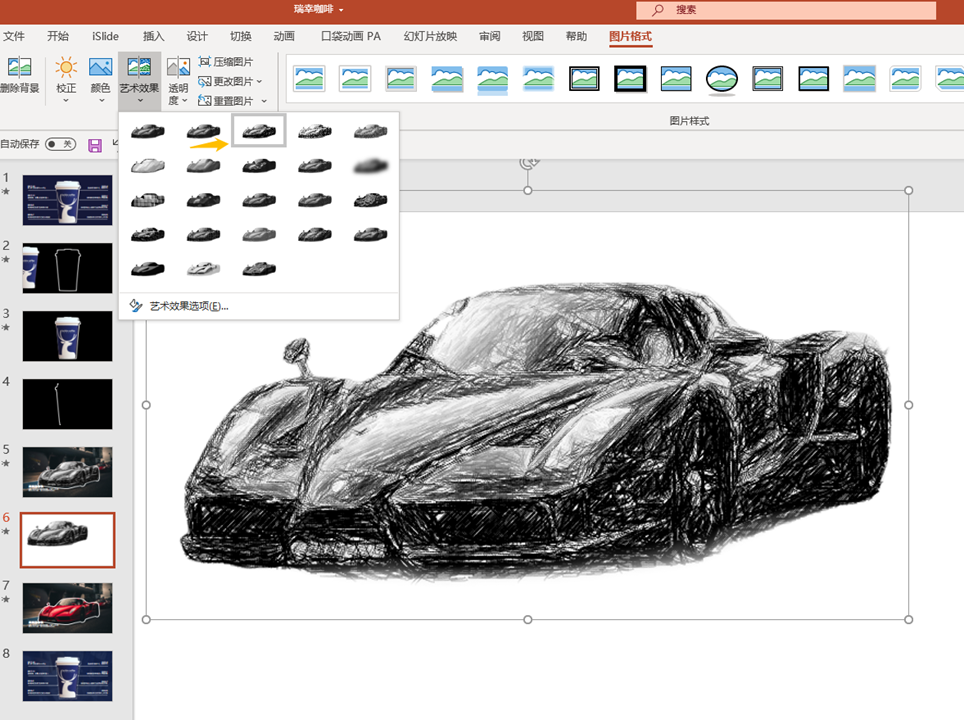Switch to the 设计 tab
Viewport: 964px width, 720px height.
click(x=197, y=36)
